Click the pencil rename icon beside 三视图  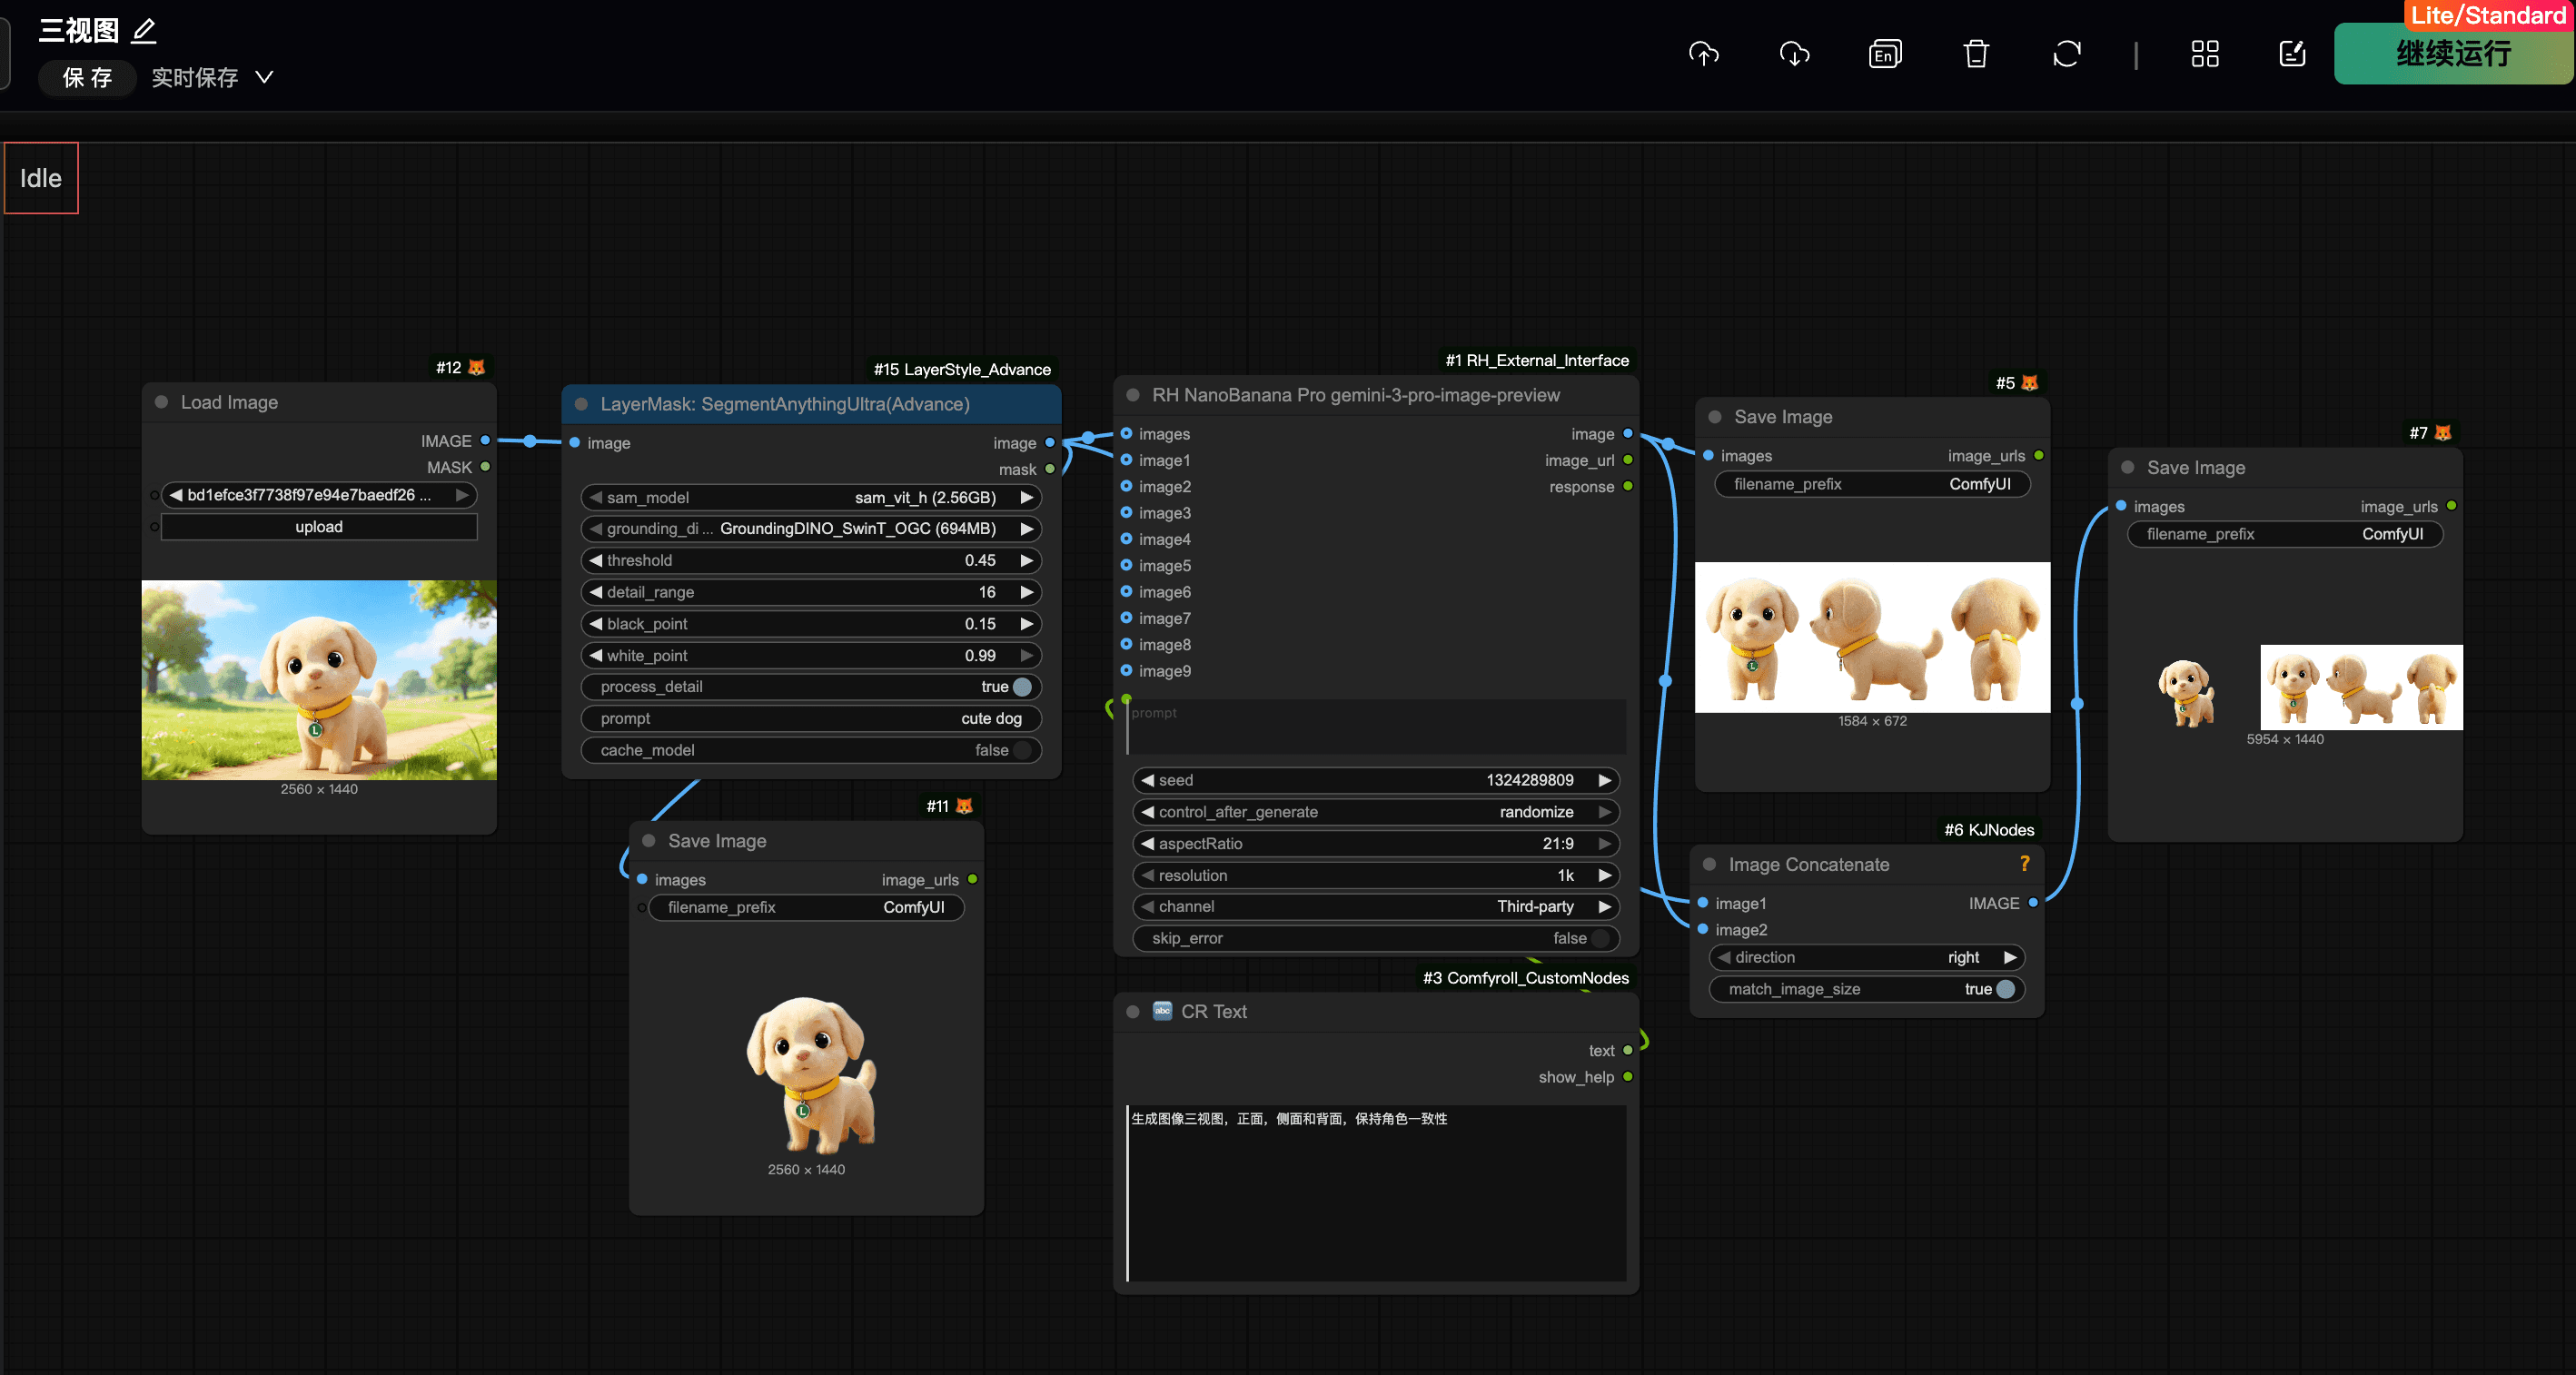click(144, 31)
